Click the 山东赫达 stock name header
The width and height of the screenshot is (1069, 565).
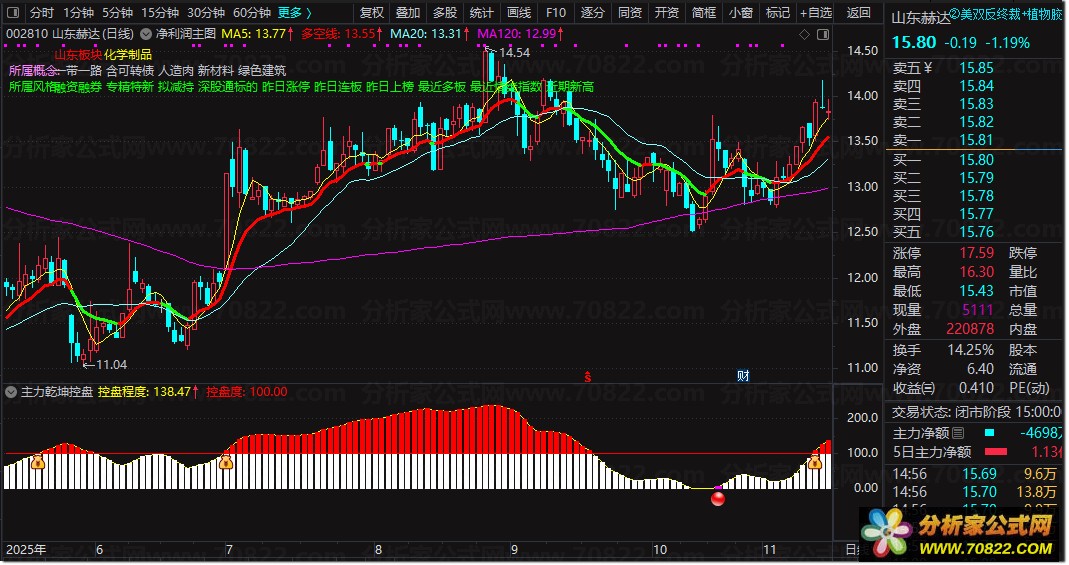point(921,18)
